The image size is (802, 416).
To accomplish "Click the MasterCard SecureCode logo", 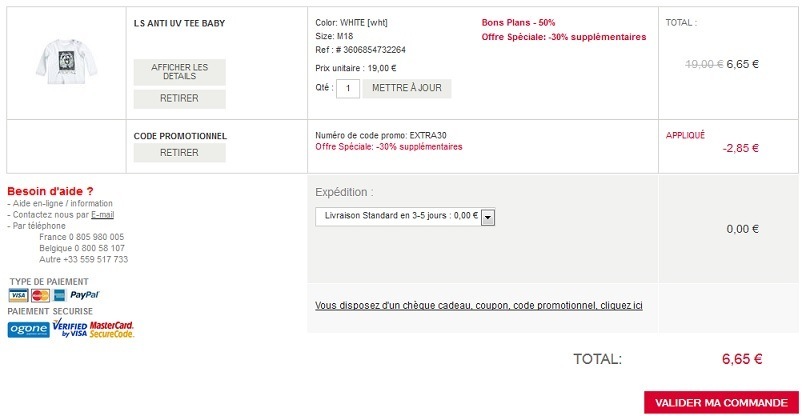I will click(x=112, y=329).
